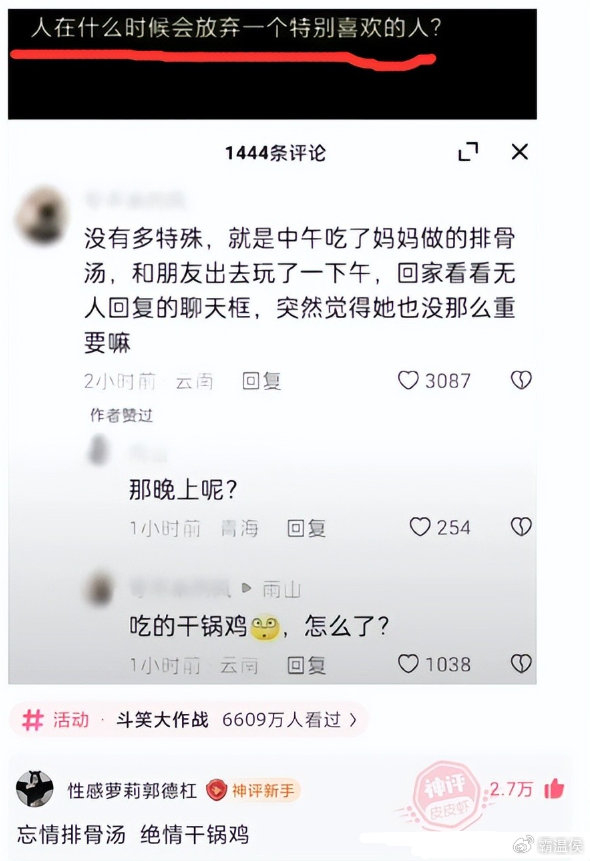Open the hashtag 活动 tag
Screen dimensions: 590x861
point(55,719)
